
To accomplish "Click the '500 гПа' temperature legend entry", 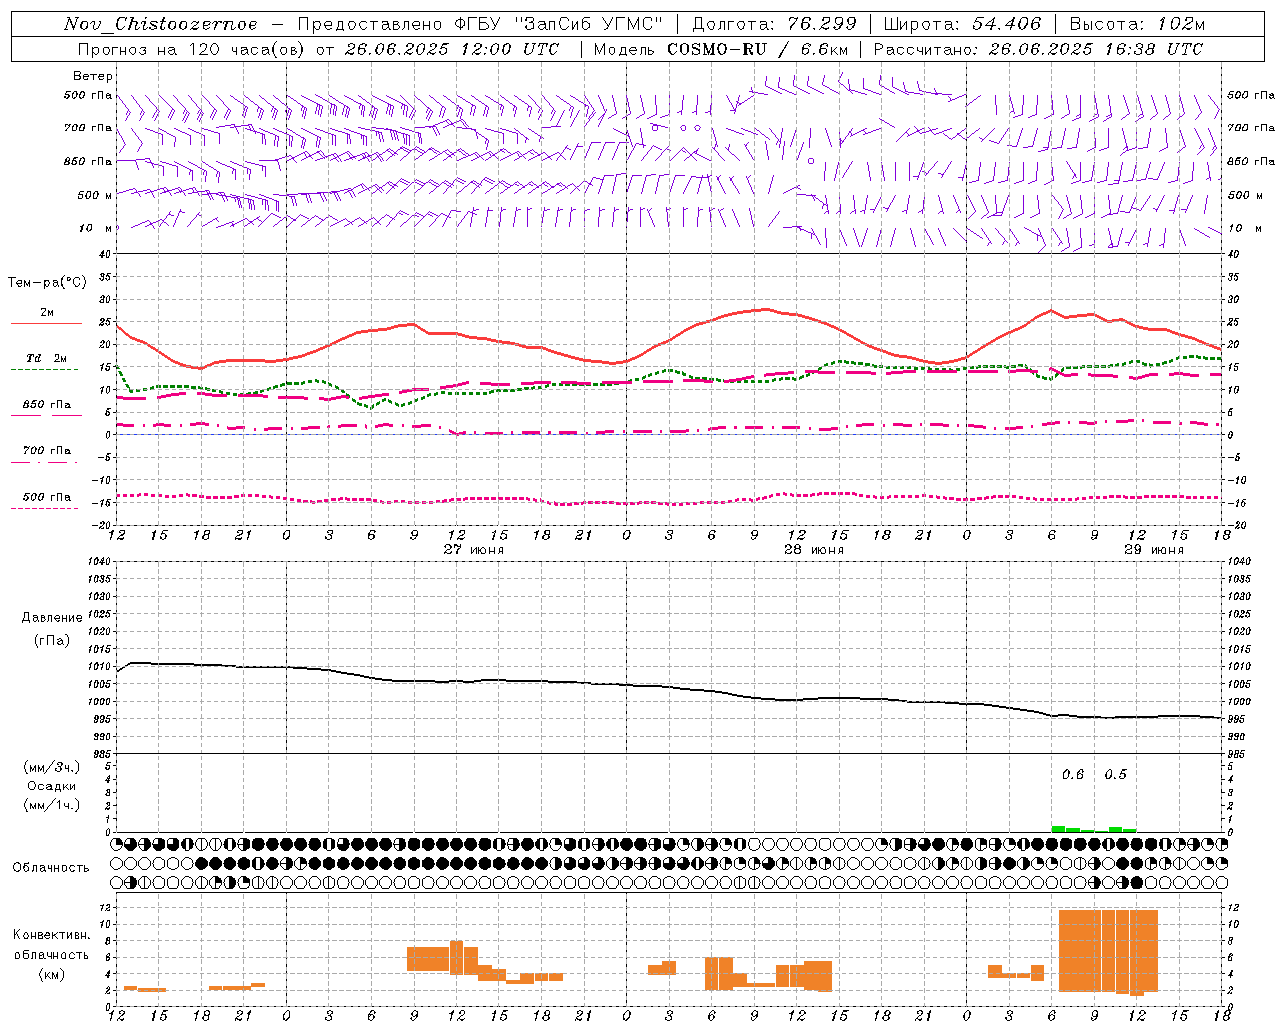I will 47,497.
